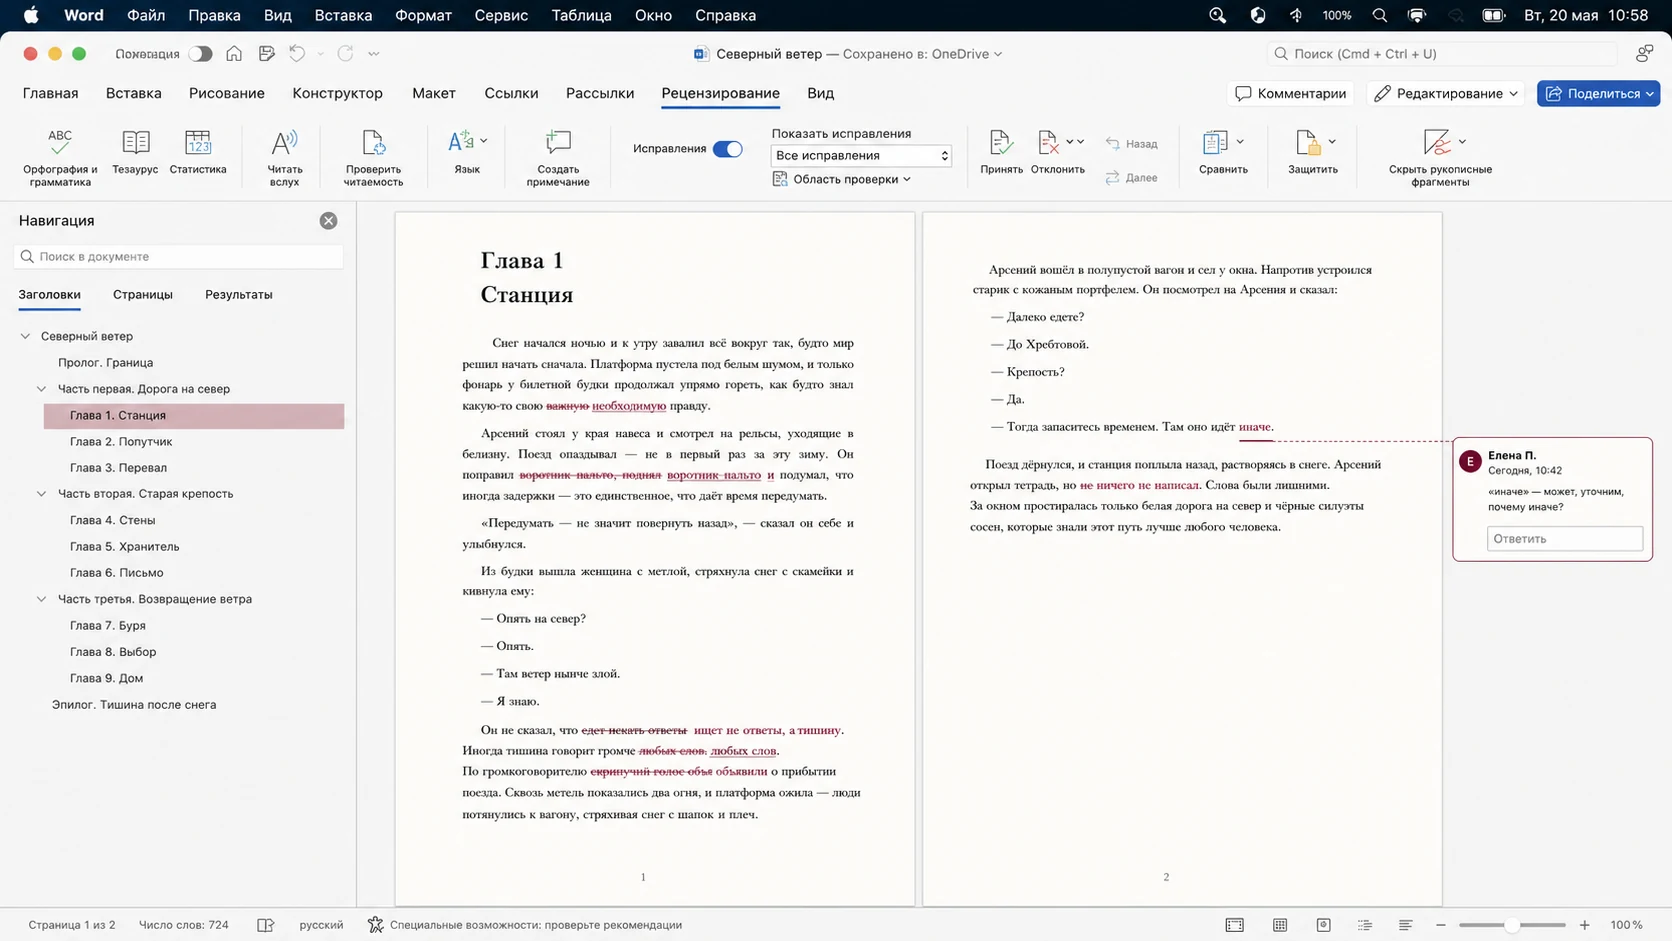Screen dimensions: 1672x941
Task: Close the Navigation pane
Action: click(328, 221)
